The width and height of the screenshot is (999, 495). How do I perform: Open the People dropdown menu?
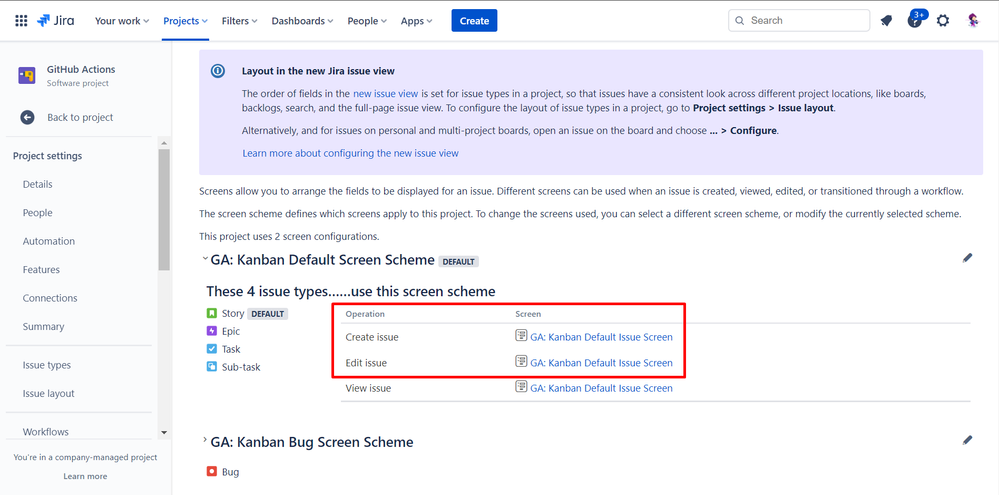(x=367, y=21)
